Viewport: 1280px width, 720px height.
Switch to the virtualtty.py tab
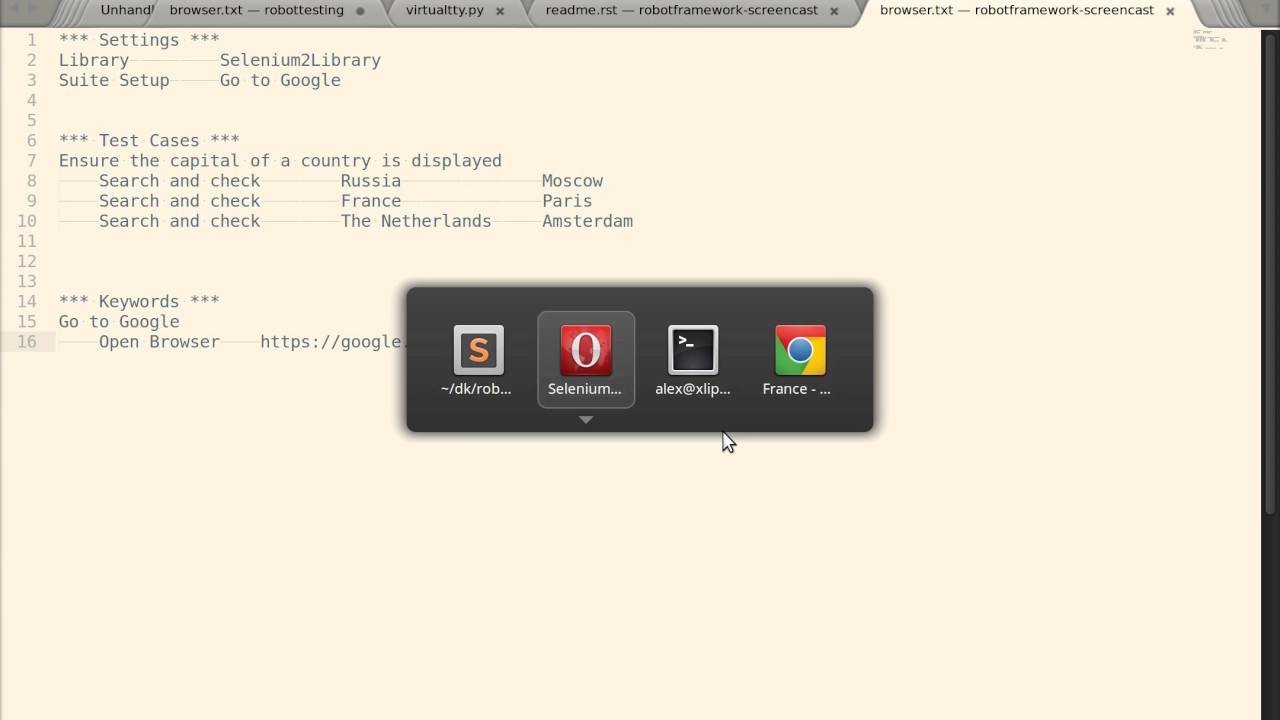click(x=445, y=10)
